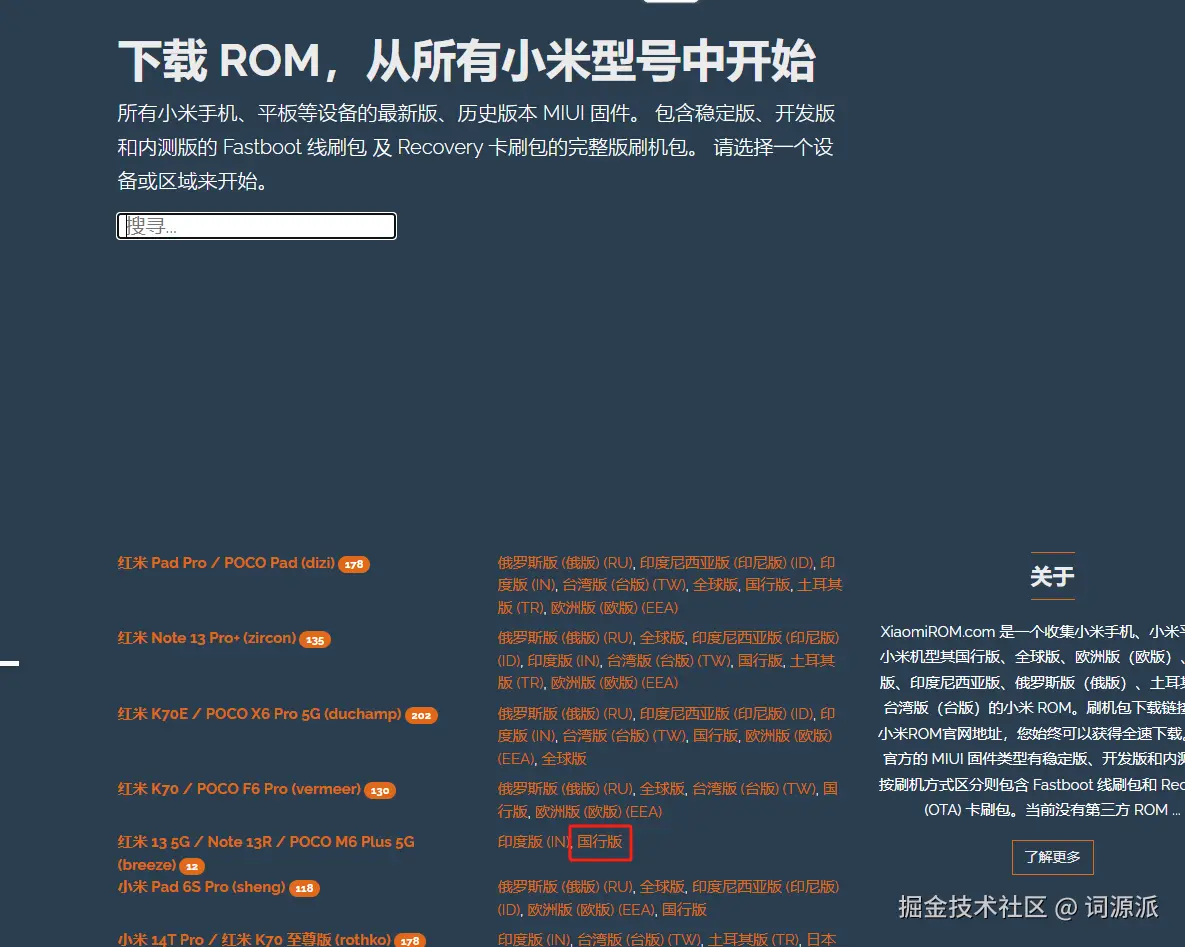Viewport: 1185px width, 947px height.
Task: Select 国行版 for 小米 Pad 6S Pro (sheng)
Action: [685, 909]
